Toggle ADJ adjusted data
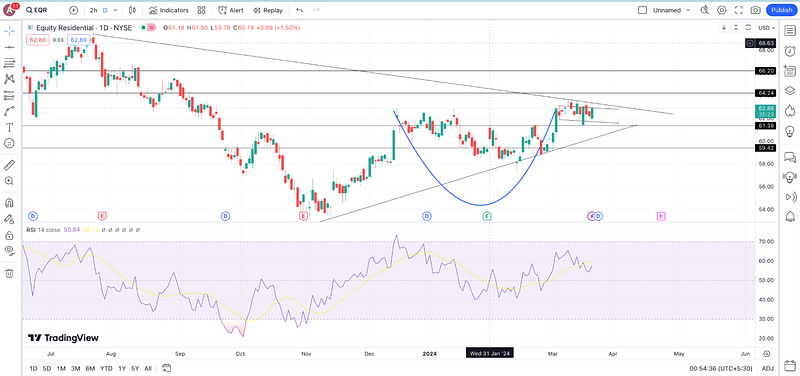 tap(767, 368)
